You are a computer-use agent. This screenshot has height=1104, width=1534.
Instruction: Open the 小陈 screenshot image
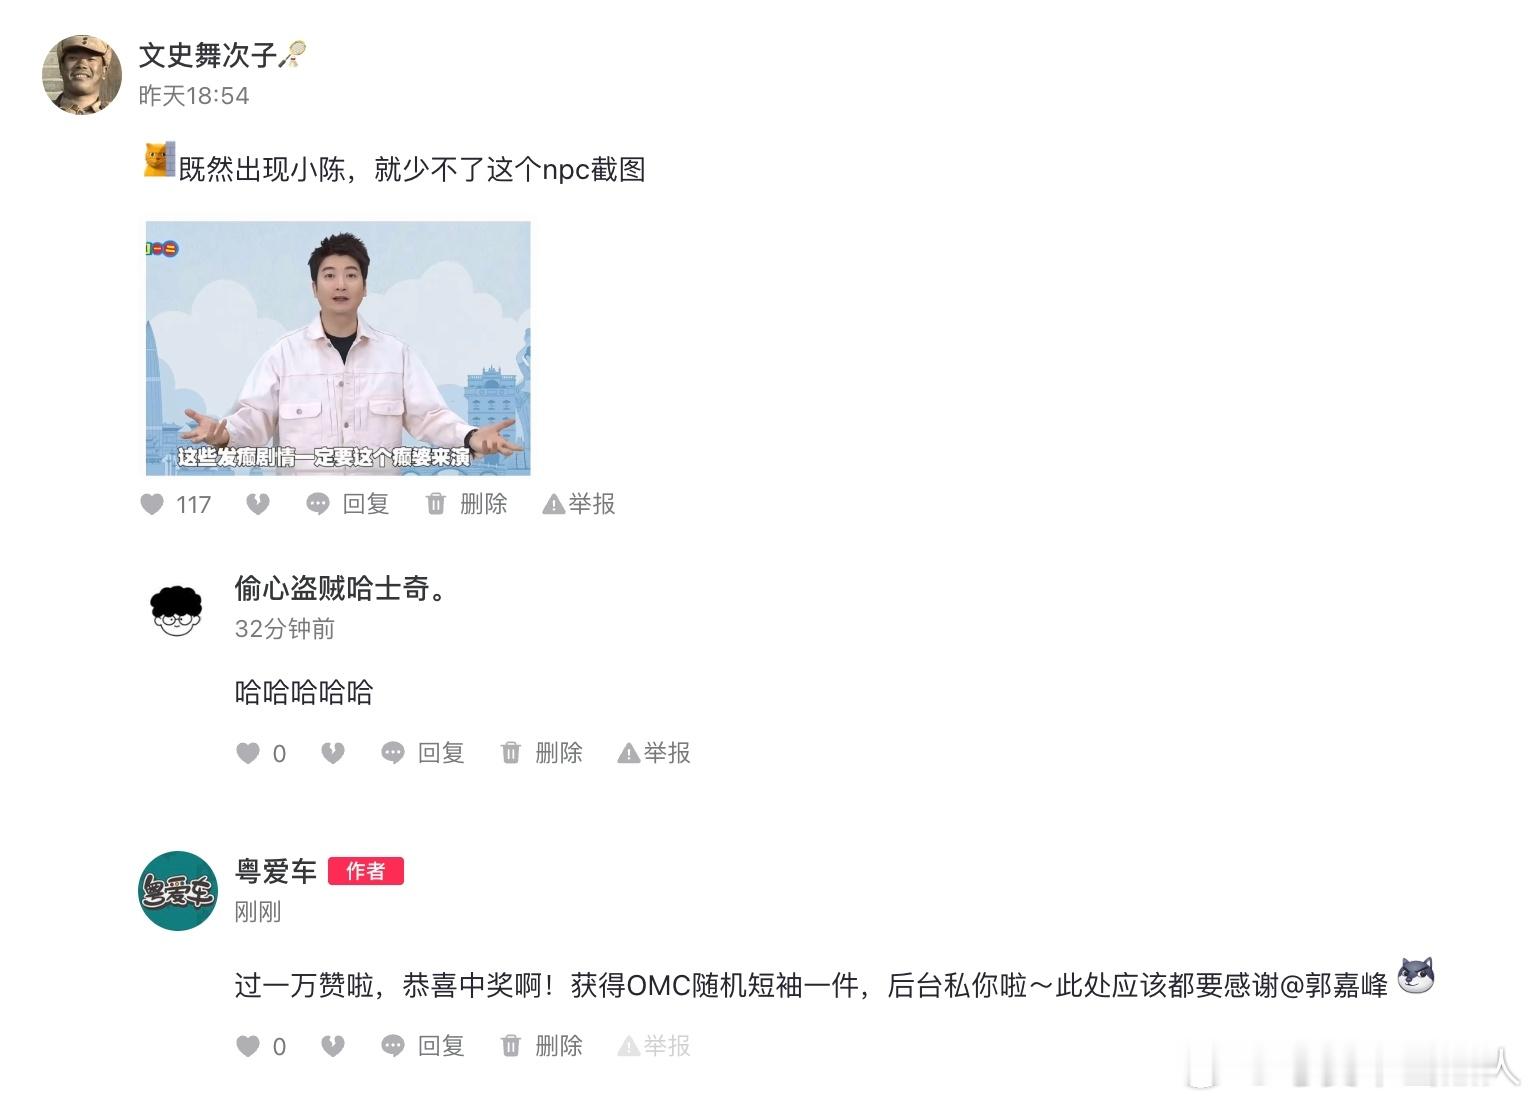pyautogui.click(x=338, y=348)
